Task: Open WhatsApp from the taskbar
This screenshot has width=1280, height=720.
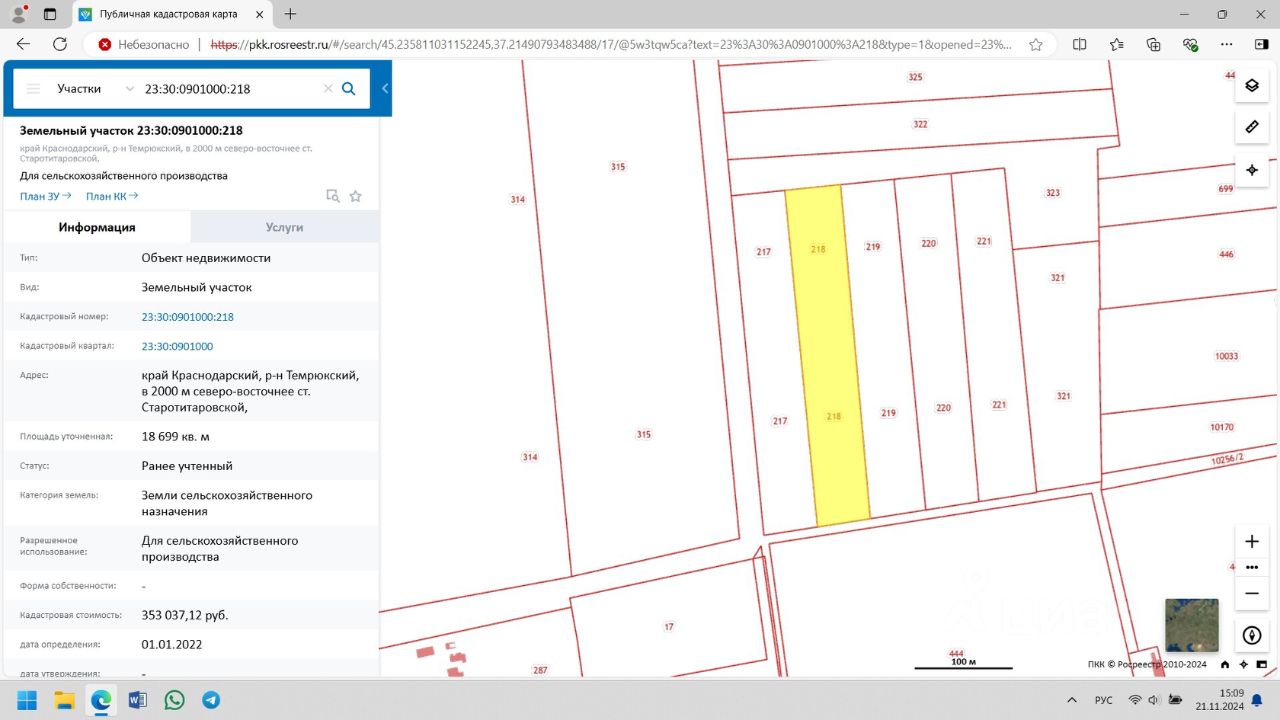Action: pyautogui.click(x=175, y=700)
